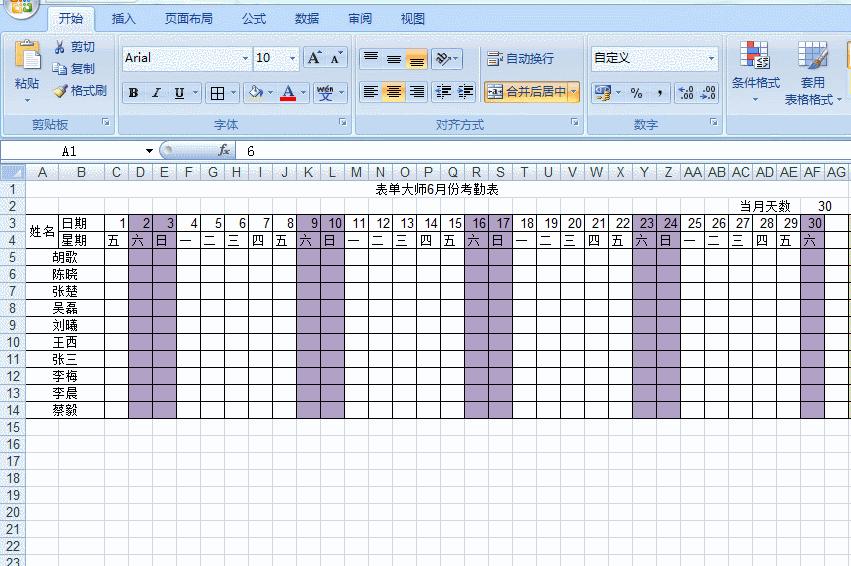
Task: Click the Insert Function fx button
Action: pyautogui.click(x=224, y=150)
